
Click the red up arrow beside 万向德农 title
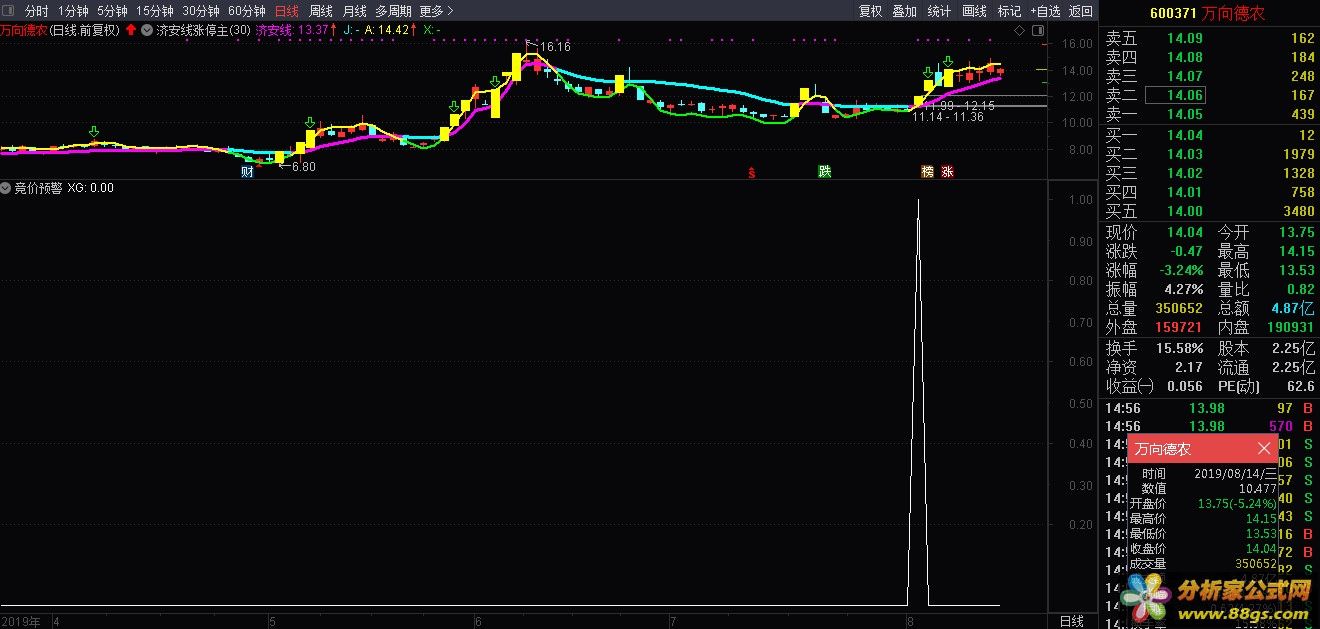click(131, 30)
